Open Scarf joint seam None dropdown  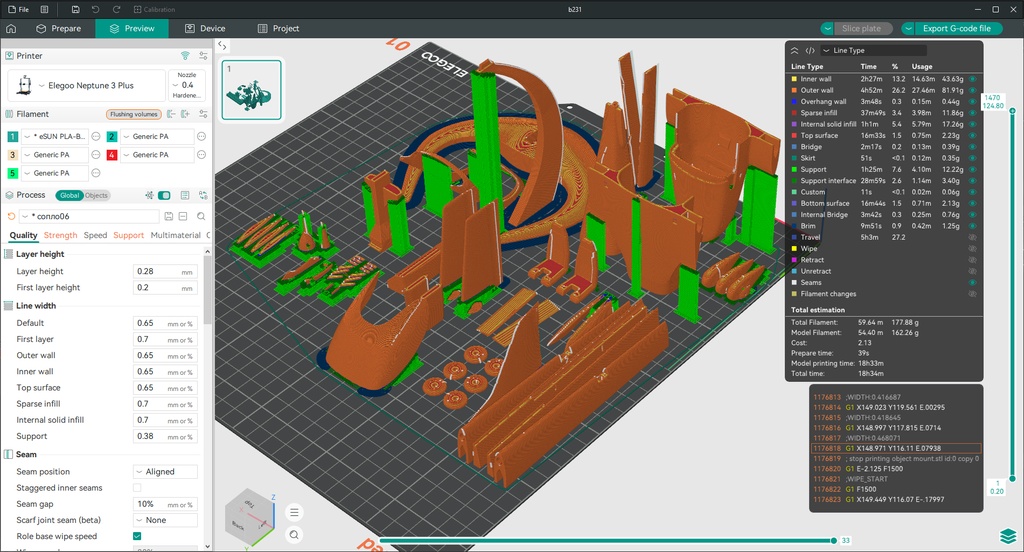tap(165, 520)
